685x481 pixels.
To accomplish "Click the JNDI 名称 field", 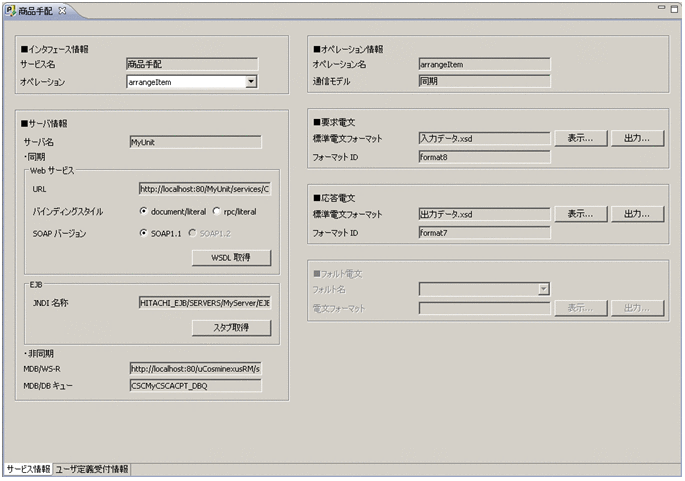I will click(204, 303).
